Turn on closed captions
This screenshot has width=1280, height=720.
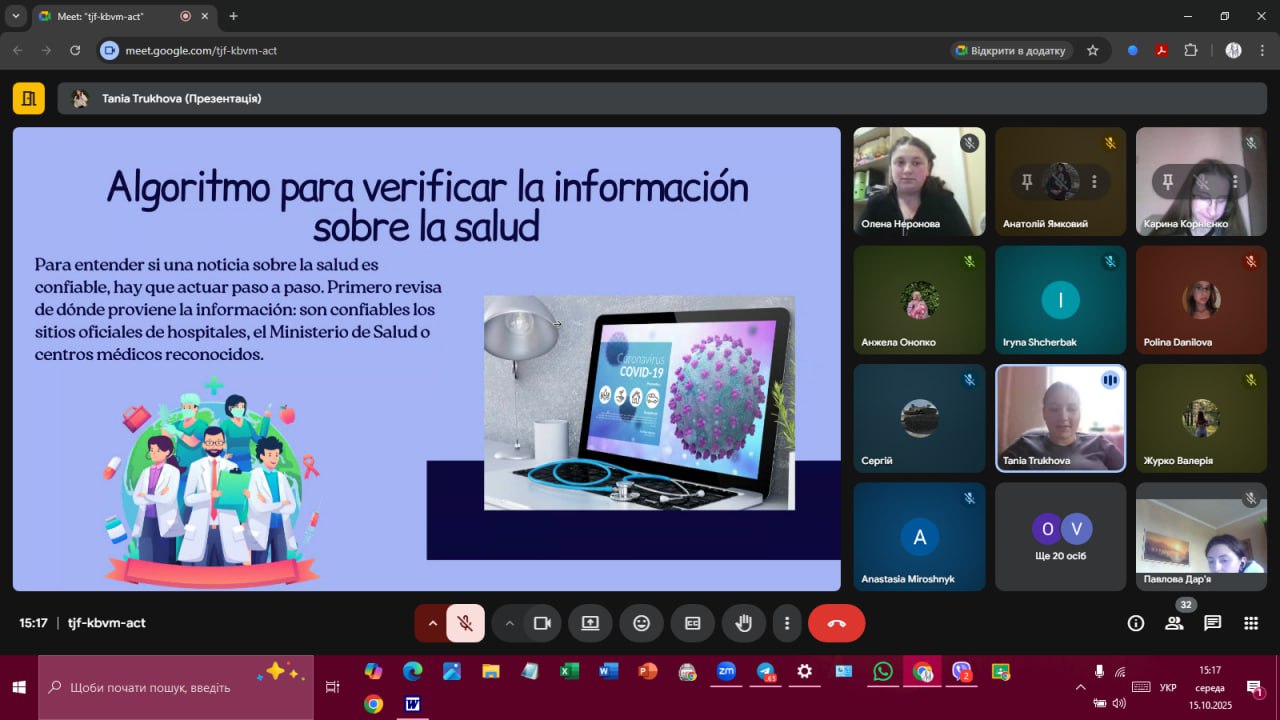point(692,623)
